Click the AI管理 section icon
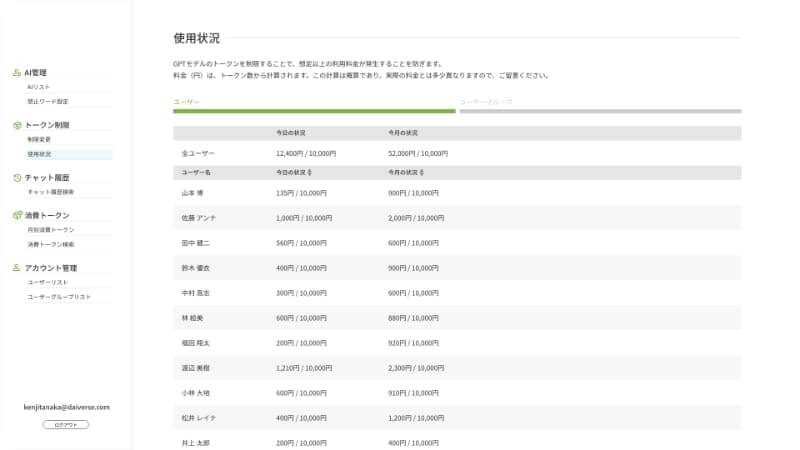The image size is (800, 450). 17,73
